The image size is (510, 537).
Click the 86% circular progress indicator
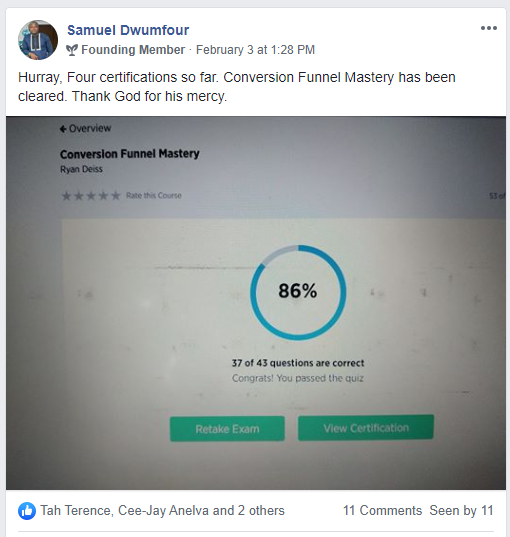click(x=298, y=292)
